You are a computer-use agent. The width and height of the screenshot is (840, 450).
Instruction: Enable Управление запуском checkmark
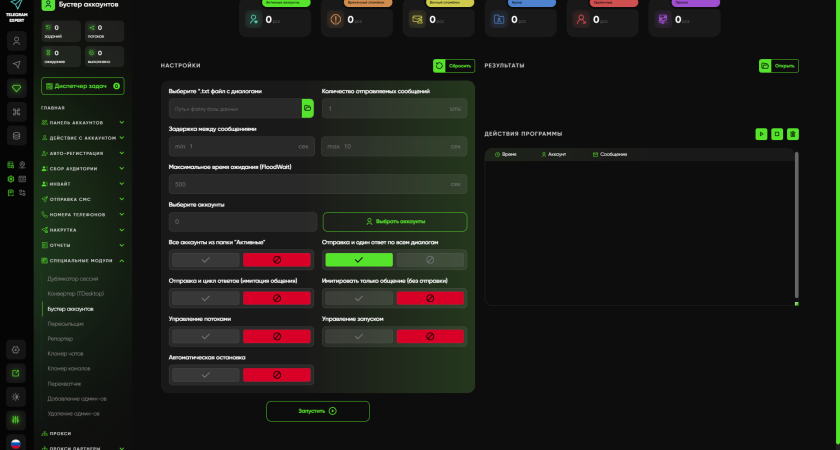pyautogui.click(x=359, y=336)
